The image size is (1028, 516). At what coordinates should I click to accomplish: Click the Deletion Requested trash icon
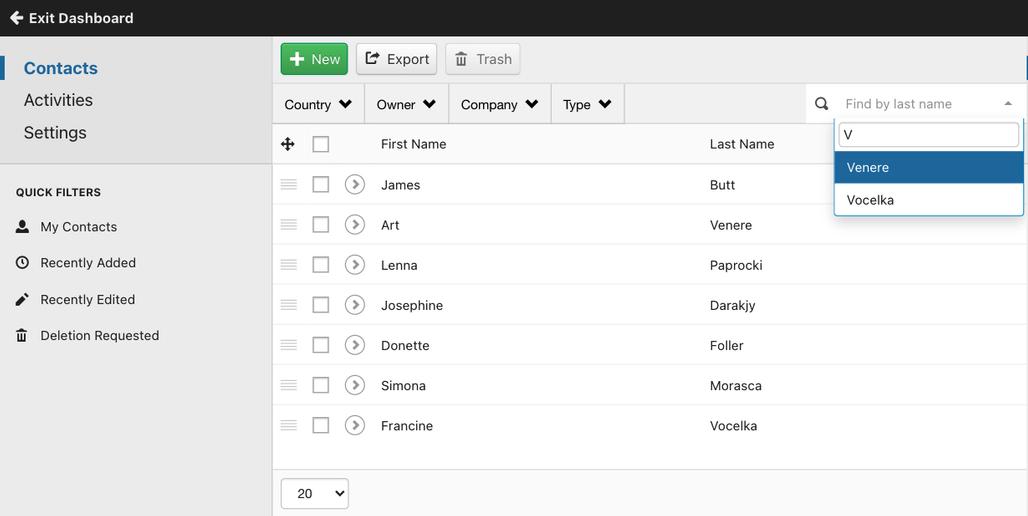(22, 336)
